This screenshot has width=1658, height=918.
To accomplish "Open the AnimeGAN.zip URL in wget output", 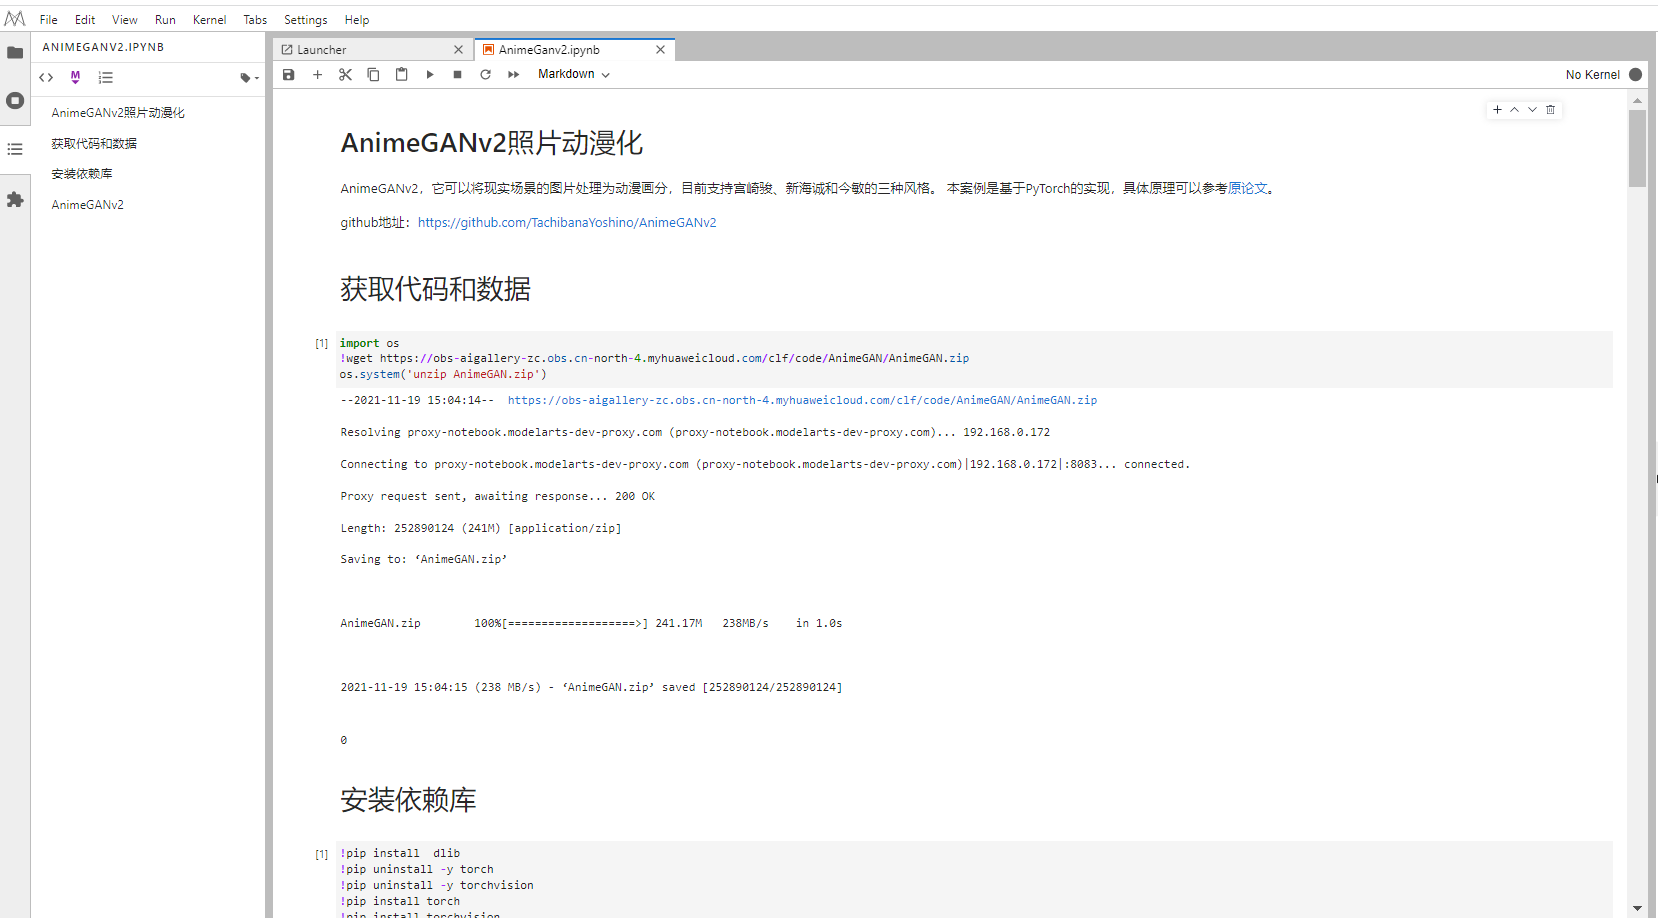I will click(802, 400).
